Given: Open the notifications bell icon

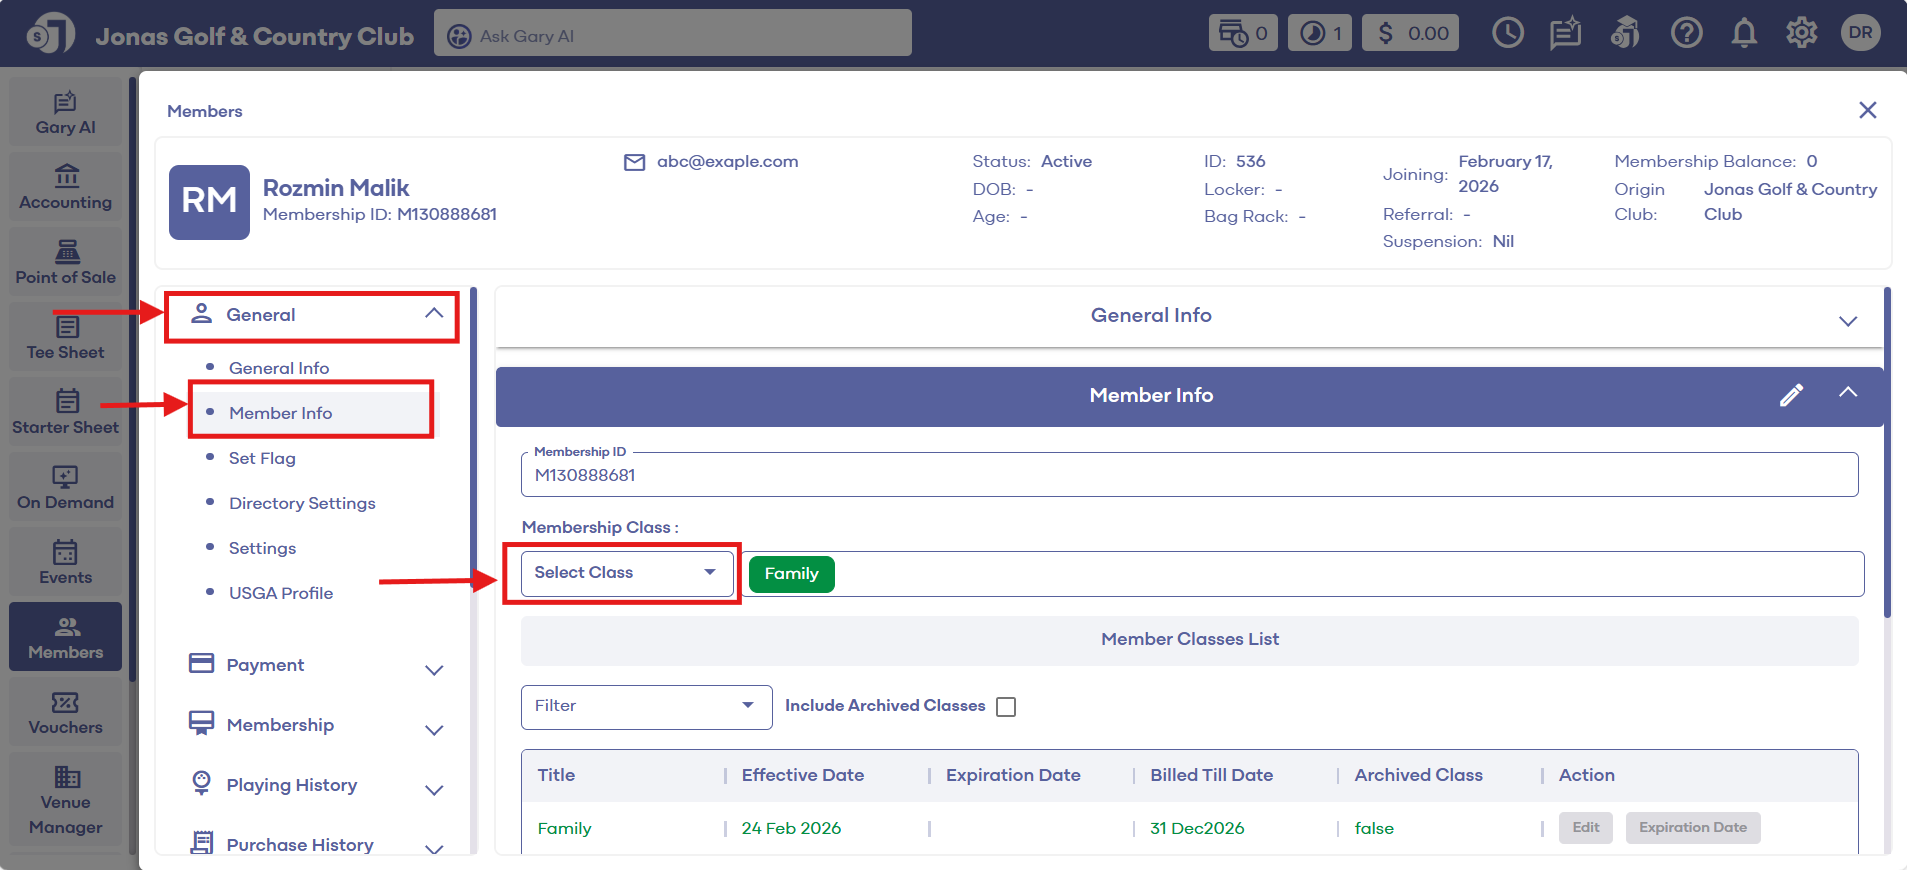Looking at the screenshot, I should [x=1744, y=33].
